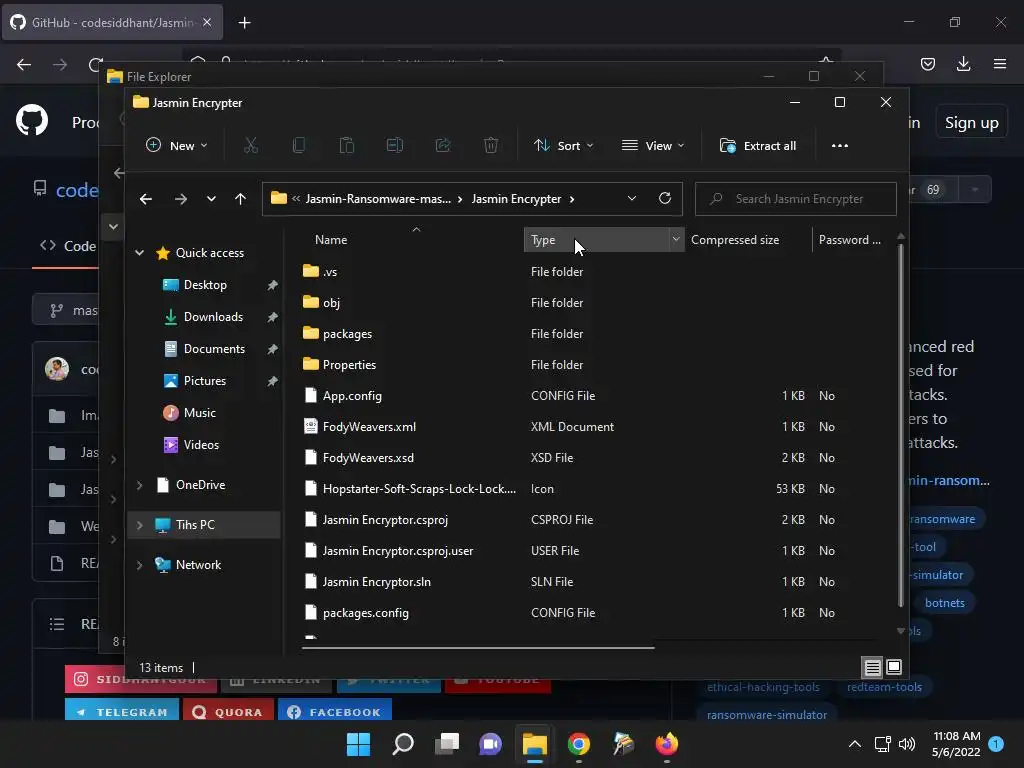
Task: Click the Share icon in toolbar
Action: [443, 146]
